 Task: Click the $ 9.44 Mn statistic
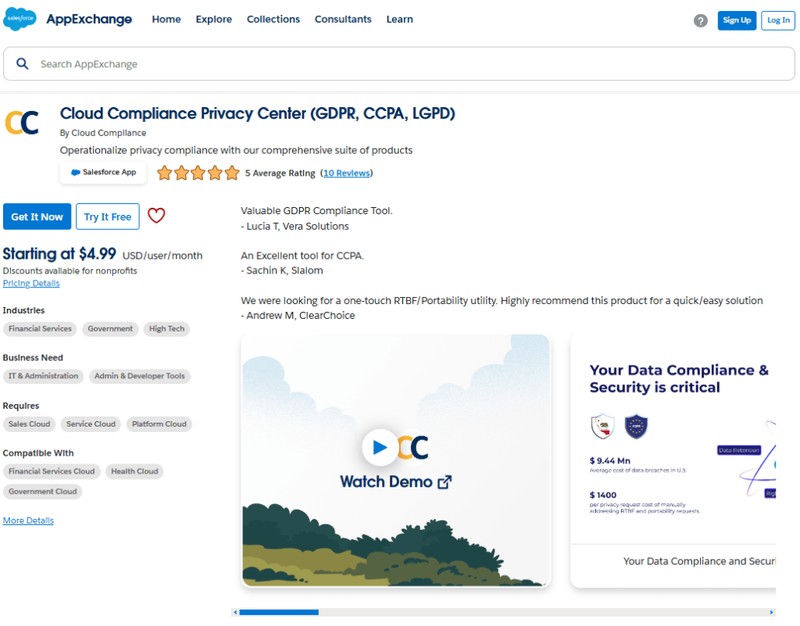pyautogui.click(x=610, y=461)
